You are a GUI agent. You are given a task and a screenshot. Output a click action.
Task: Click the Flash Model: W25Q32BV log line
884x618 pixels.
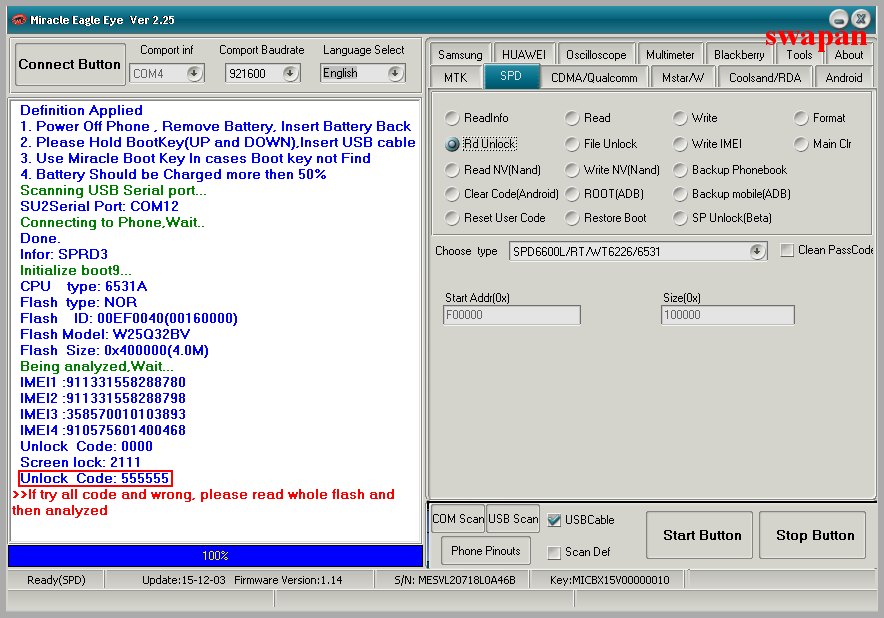105,334
